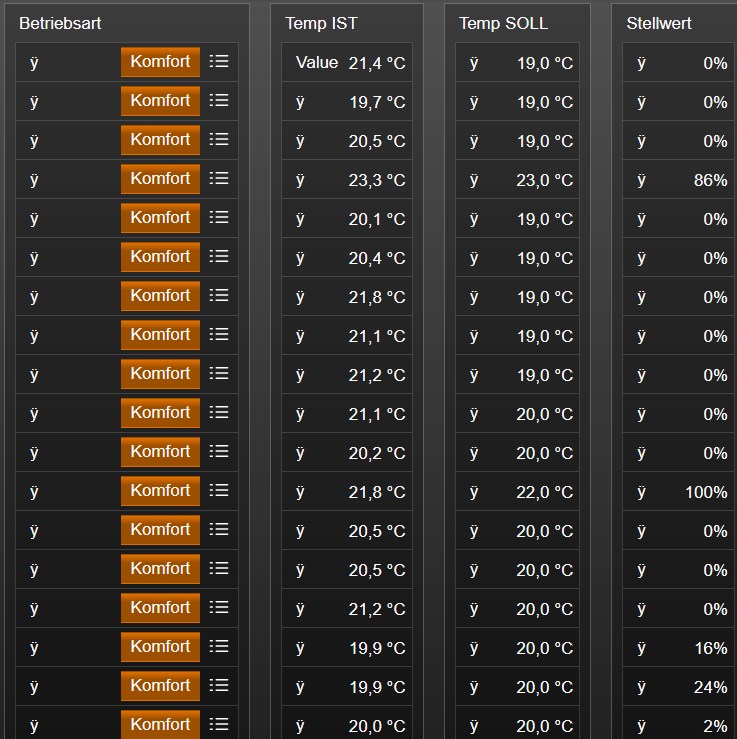The image size is (737, 739).
Task: Click the ÿ icon beside 100% Stellwert
Action: [641, 492]
